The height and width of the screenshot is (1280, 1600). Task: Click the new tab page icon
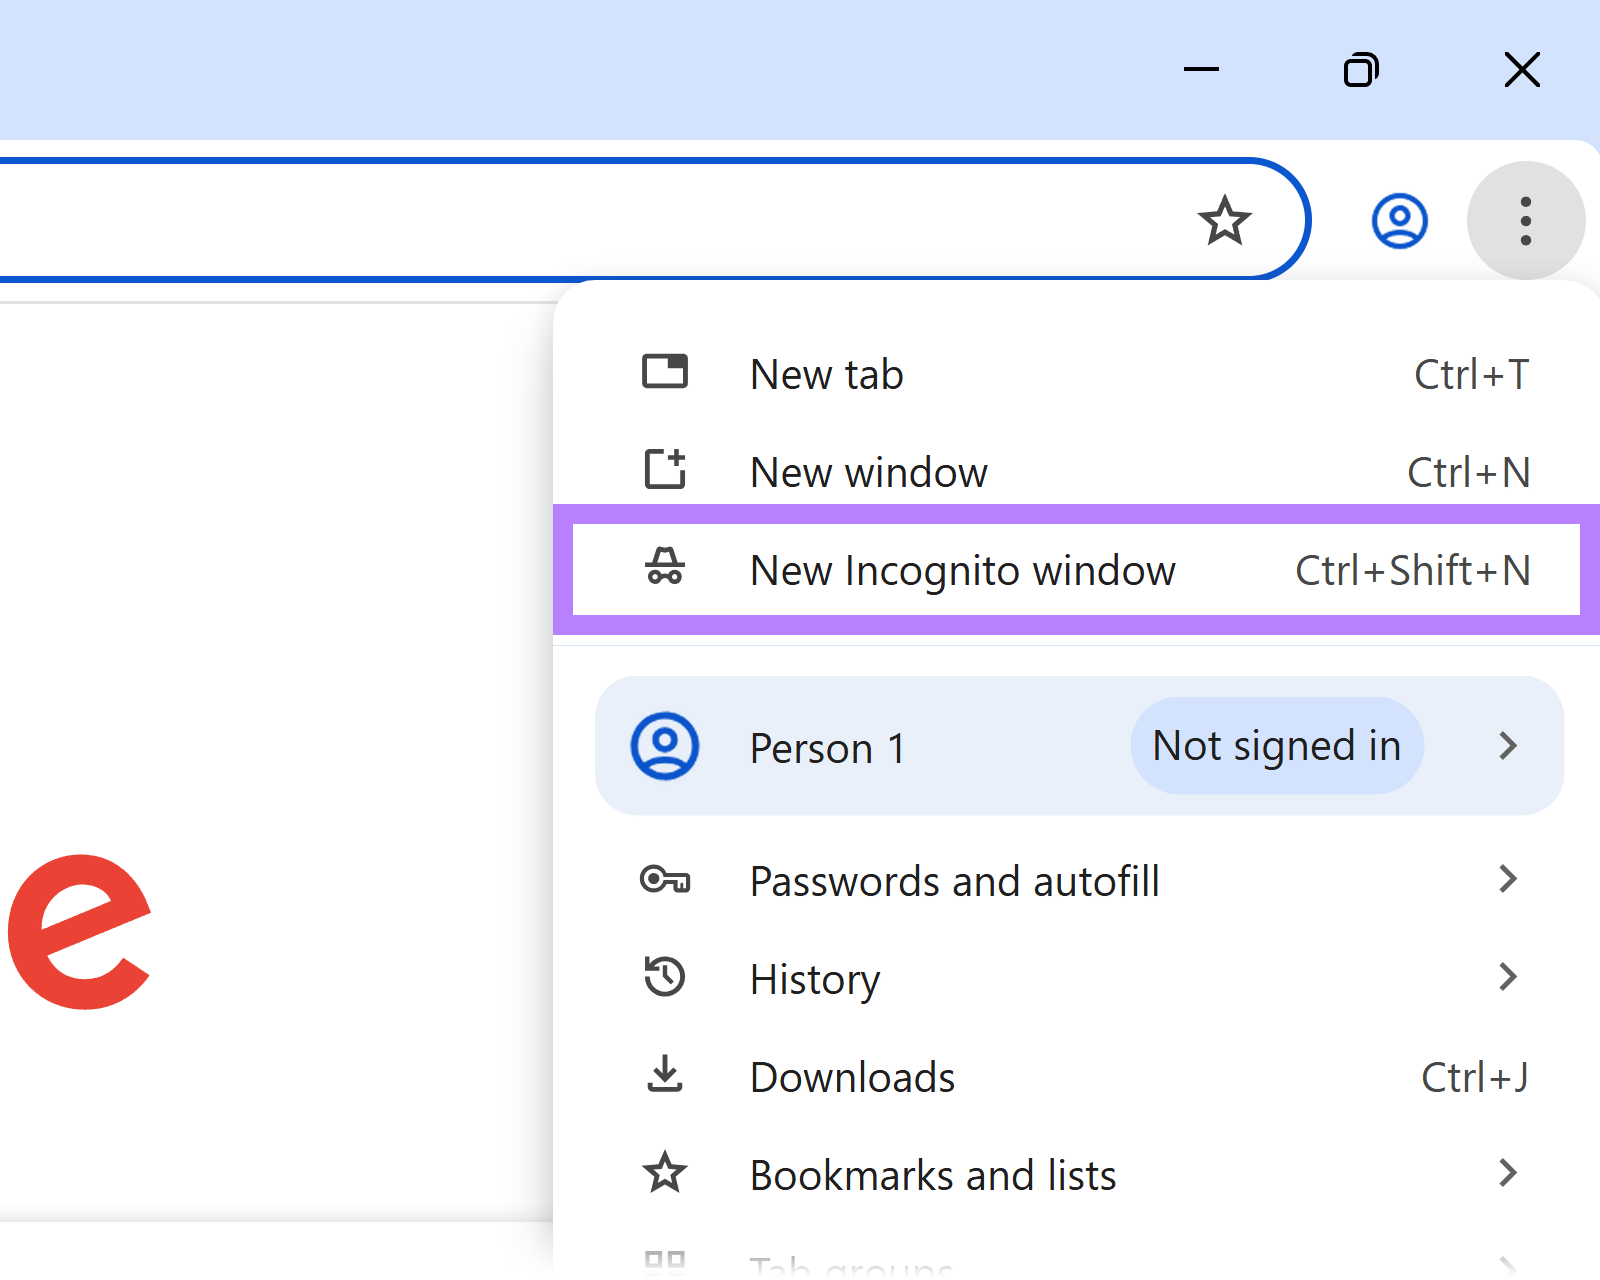click(x=666, y=371)
